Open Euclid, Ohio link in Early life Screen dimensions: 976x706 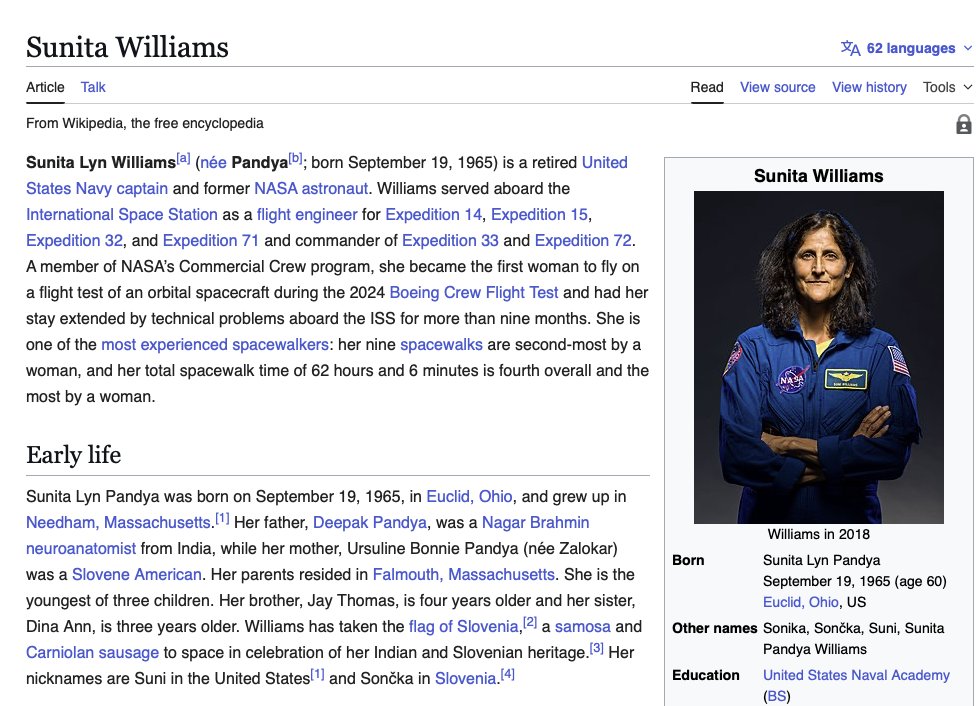click(x=469, y=497)
